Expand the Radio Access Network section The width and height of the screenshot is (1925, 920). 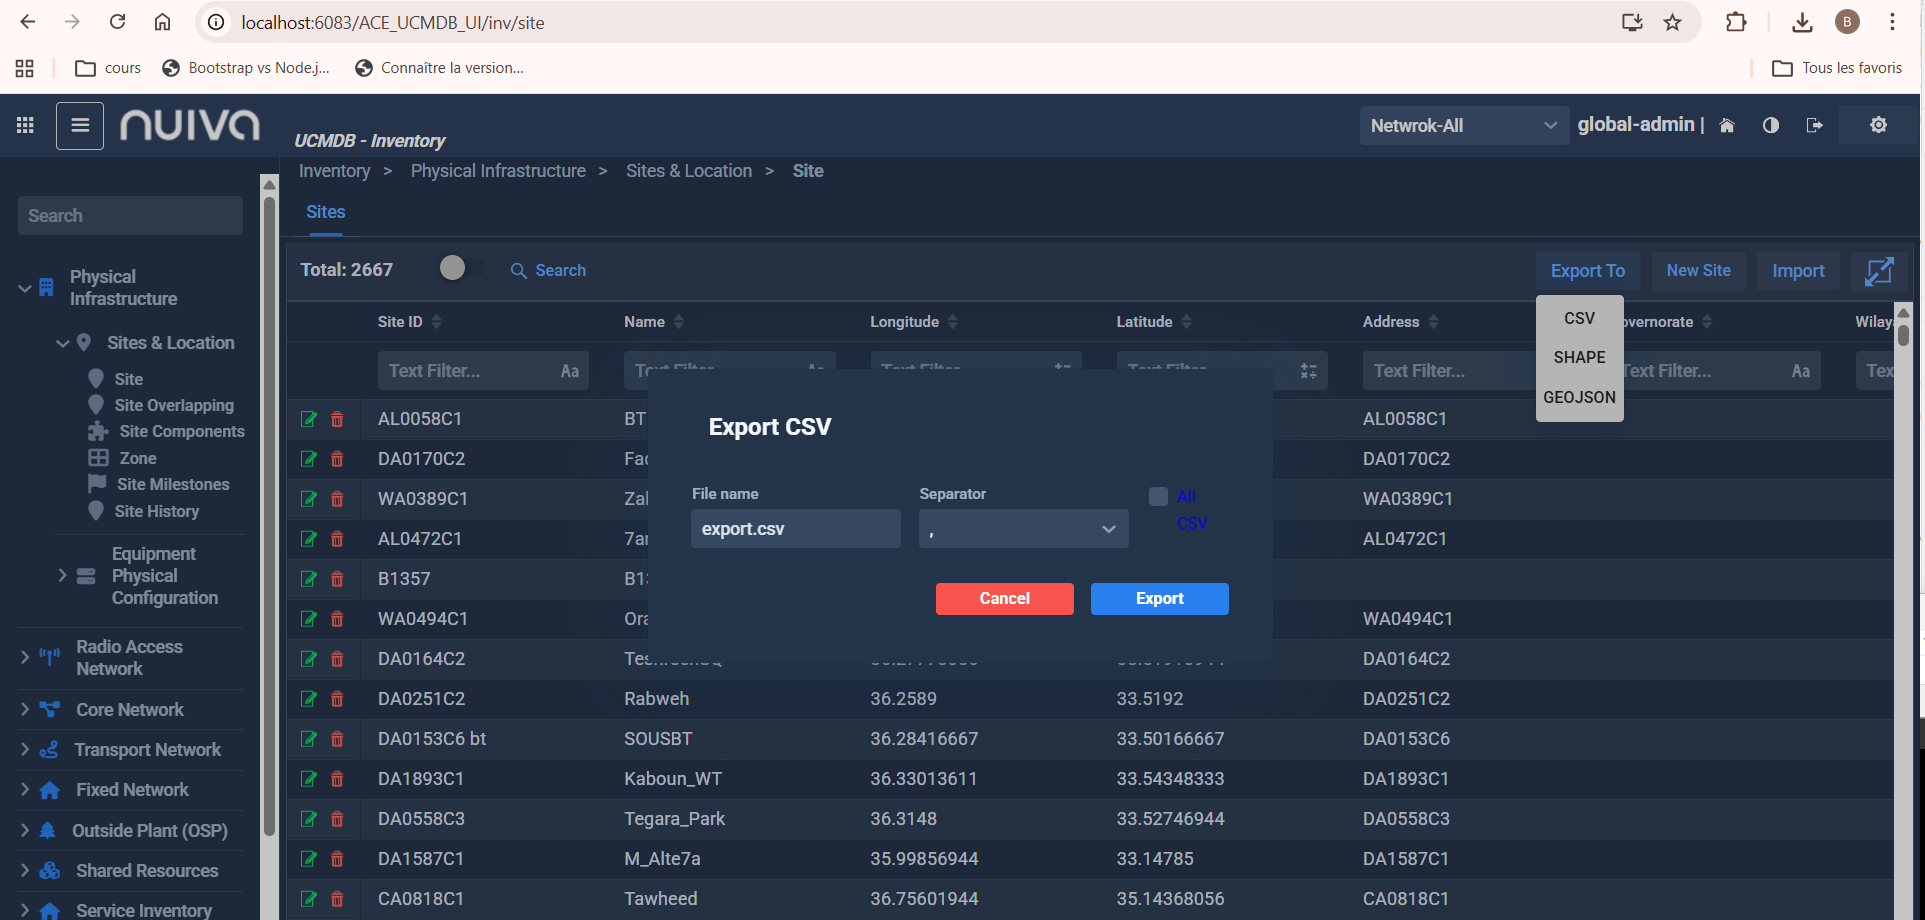point(25,657)
